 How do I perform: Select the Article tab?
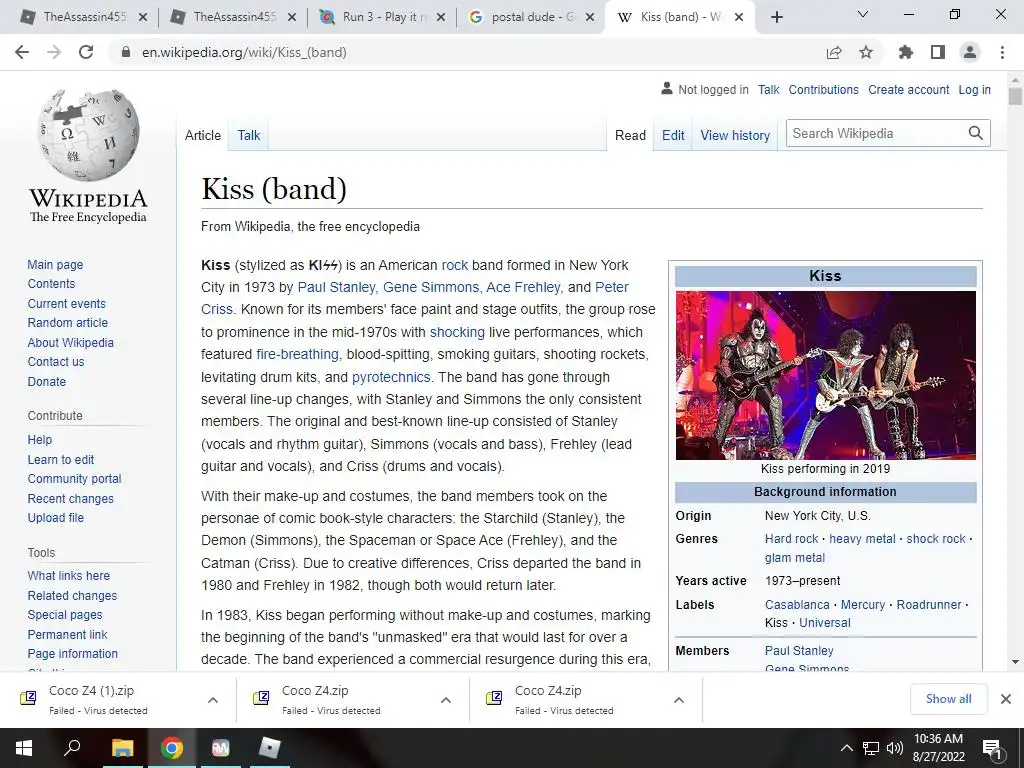tap(202, 135)
